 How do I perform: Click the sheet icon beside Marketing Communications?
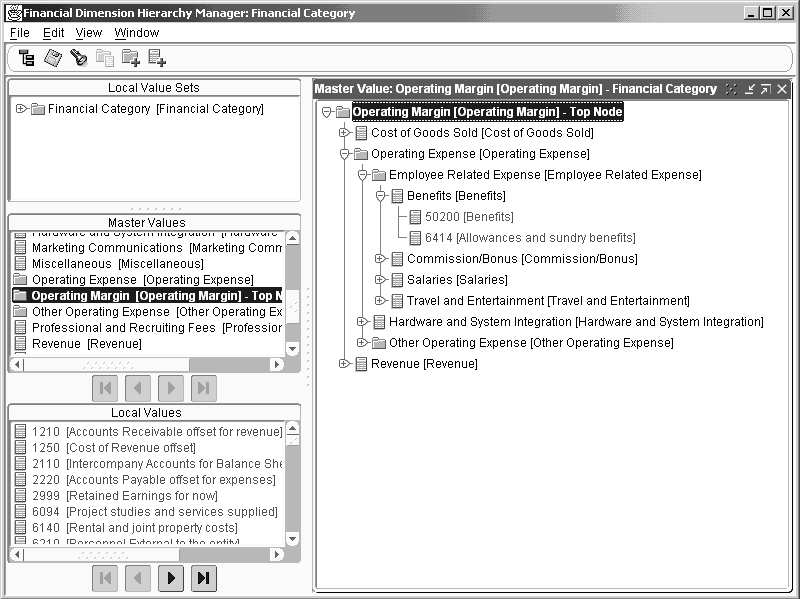(x=20, y=247)
